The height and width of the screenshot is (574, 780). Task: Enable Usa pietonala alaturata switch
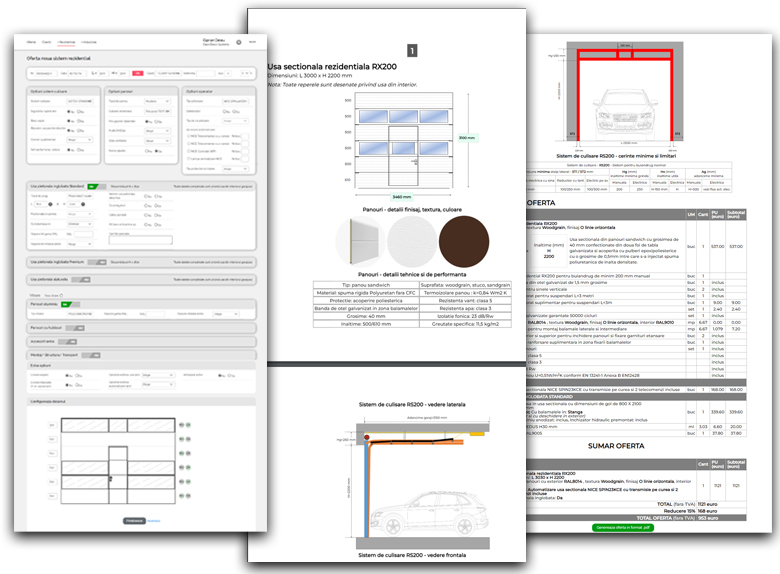(81, 280)
